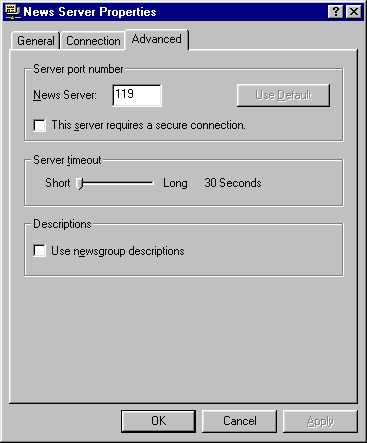
Task: Click the News Server Properties title bar text
Action: [x=90, y=12]
